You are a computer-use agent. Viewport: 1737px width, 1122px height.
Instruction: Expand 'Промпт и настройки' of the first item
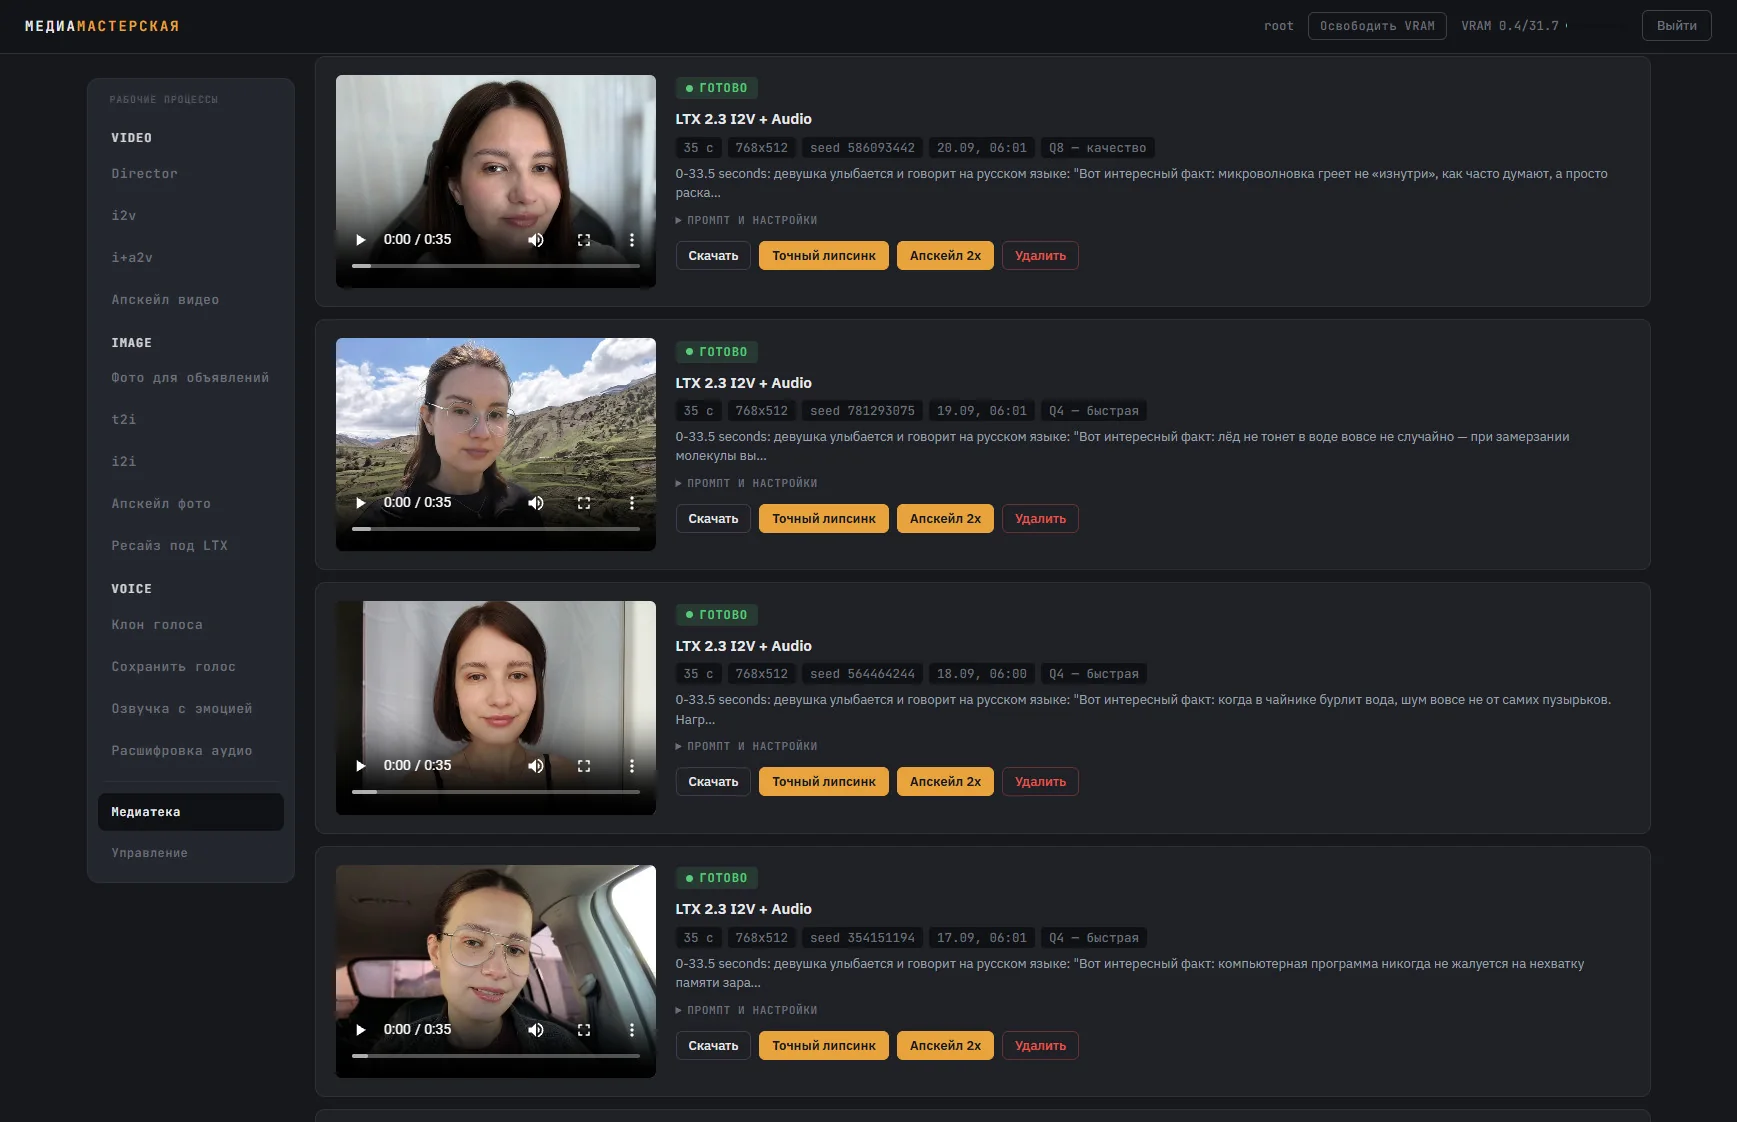[x=746, y=220]
